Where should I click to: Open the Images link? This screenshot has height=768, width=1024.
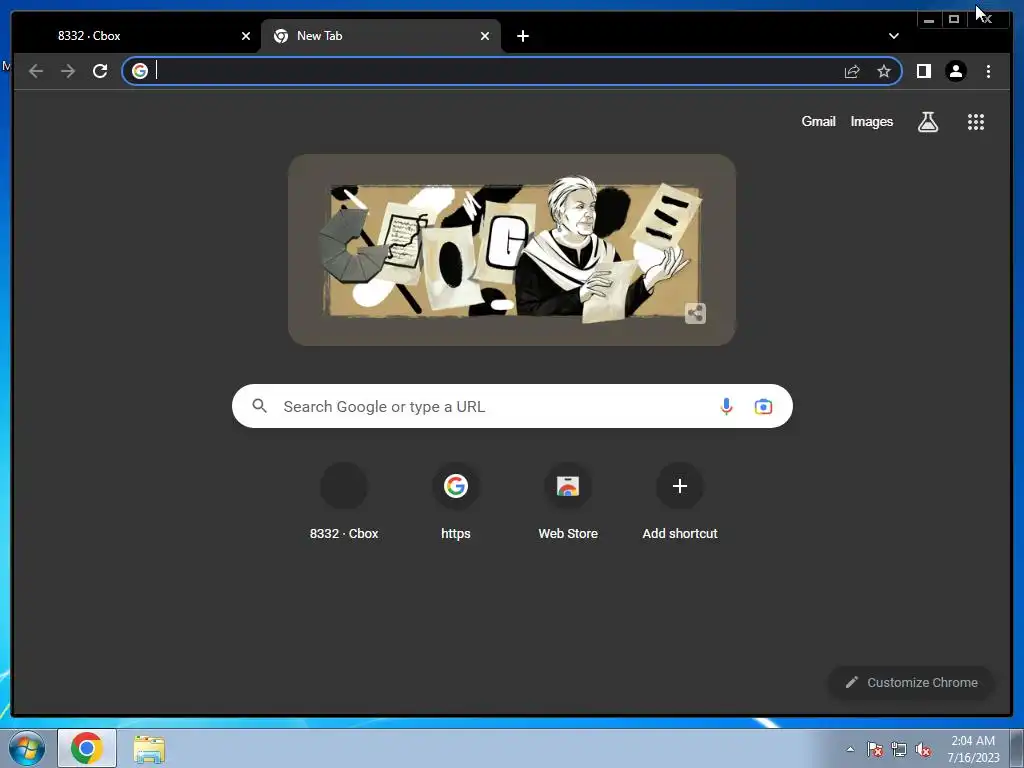click(871, 121)
